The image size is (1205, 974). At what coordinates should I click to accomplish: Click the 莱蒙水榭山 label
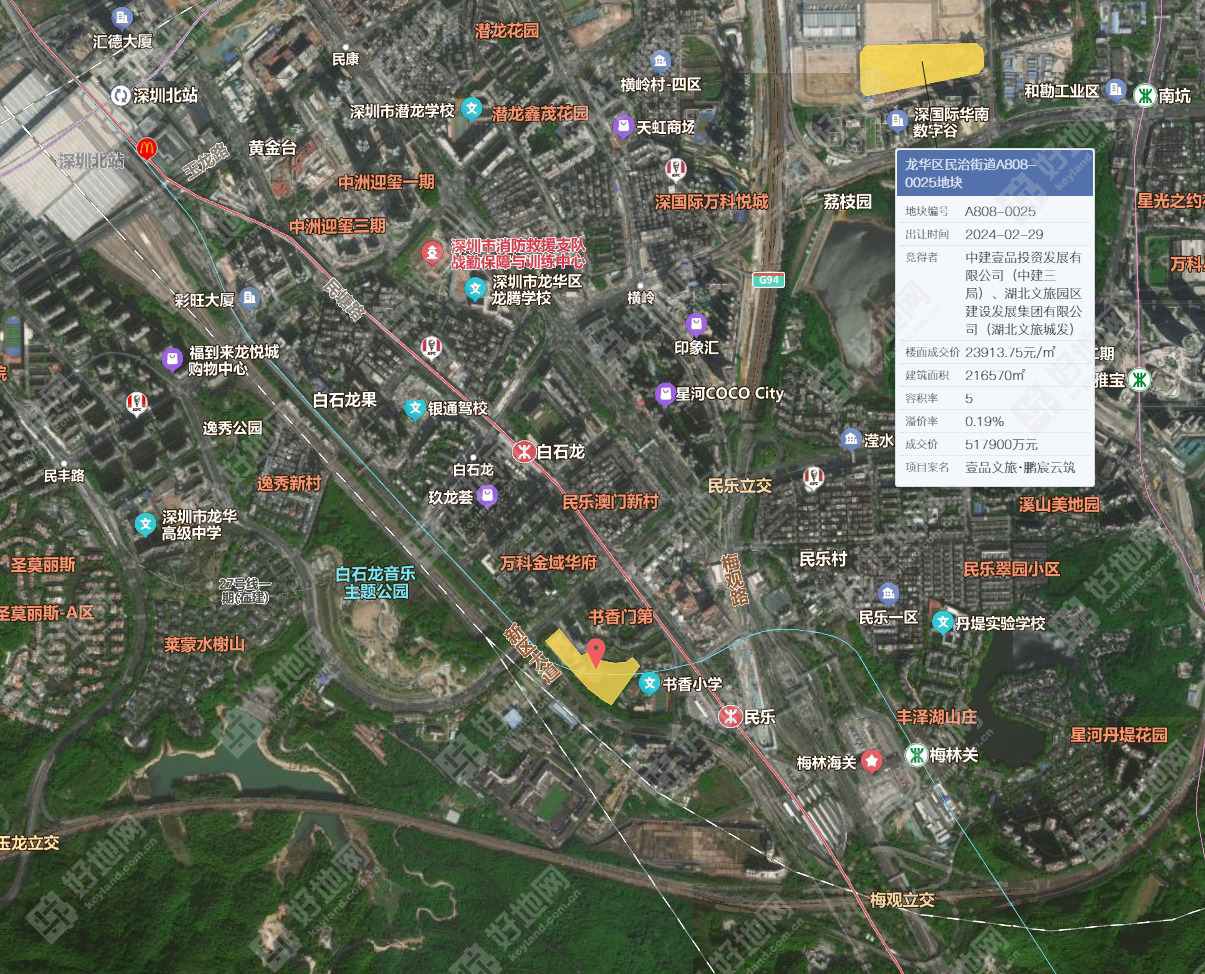click(x=204, y=644)
